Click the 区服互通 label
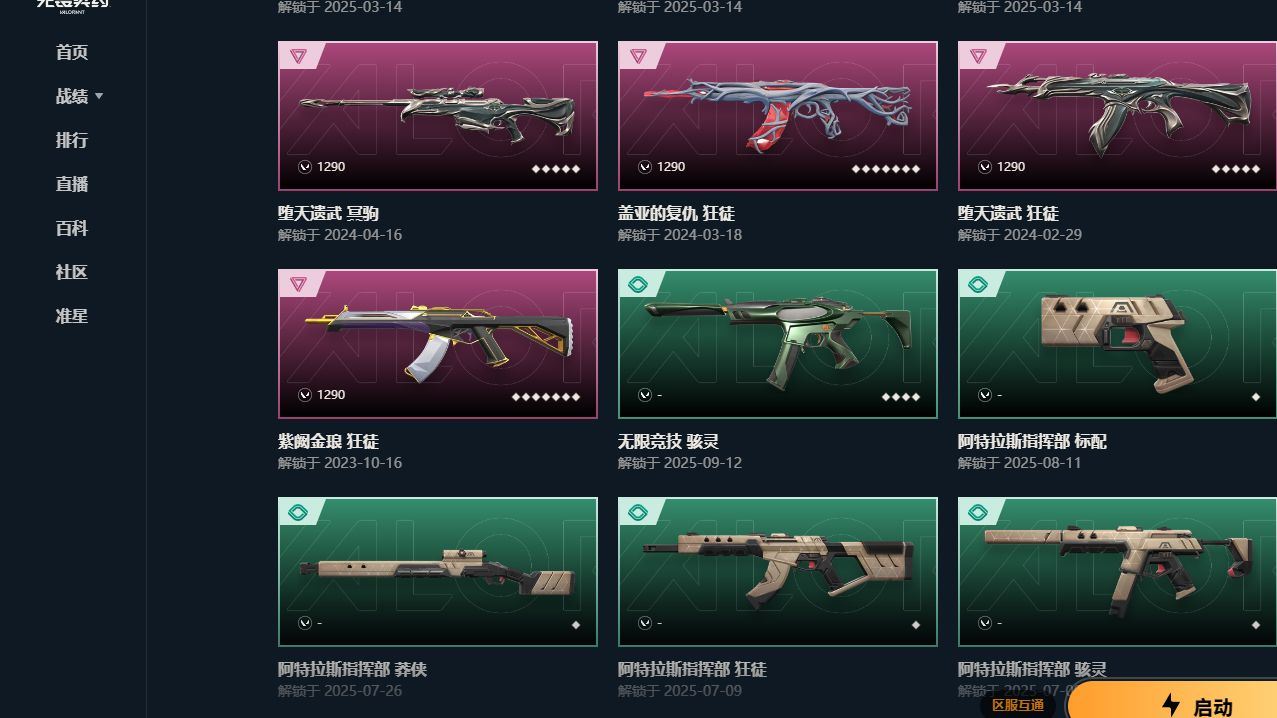Viewport: 1277px width, 718px height. 1018,705
